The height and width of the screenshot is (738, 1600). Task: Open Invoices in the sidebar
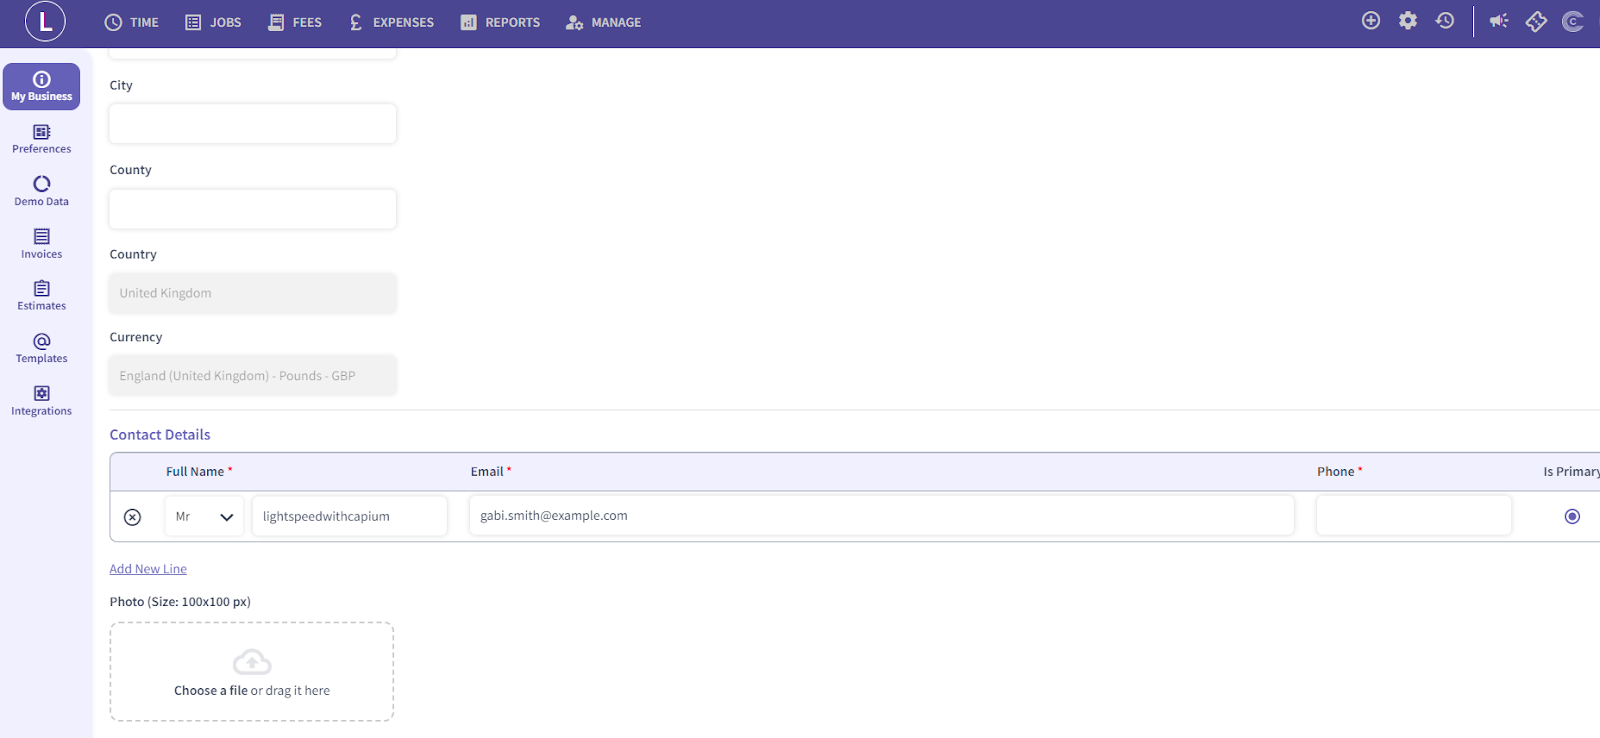tap(42, 244)
